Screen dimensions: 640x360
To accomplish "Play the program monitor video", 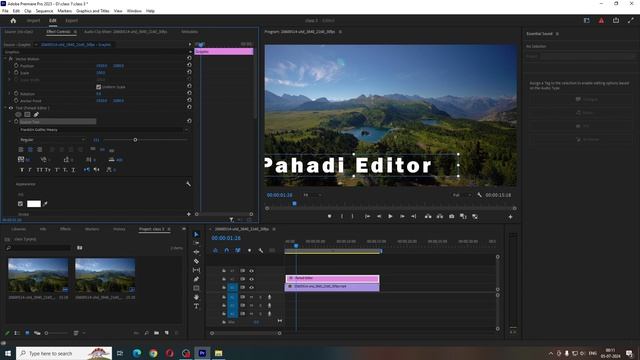I will (390, 216).
